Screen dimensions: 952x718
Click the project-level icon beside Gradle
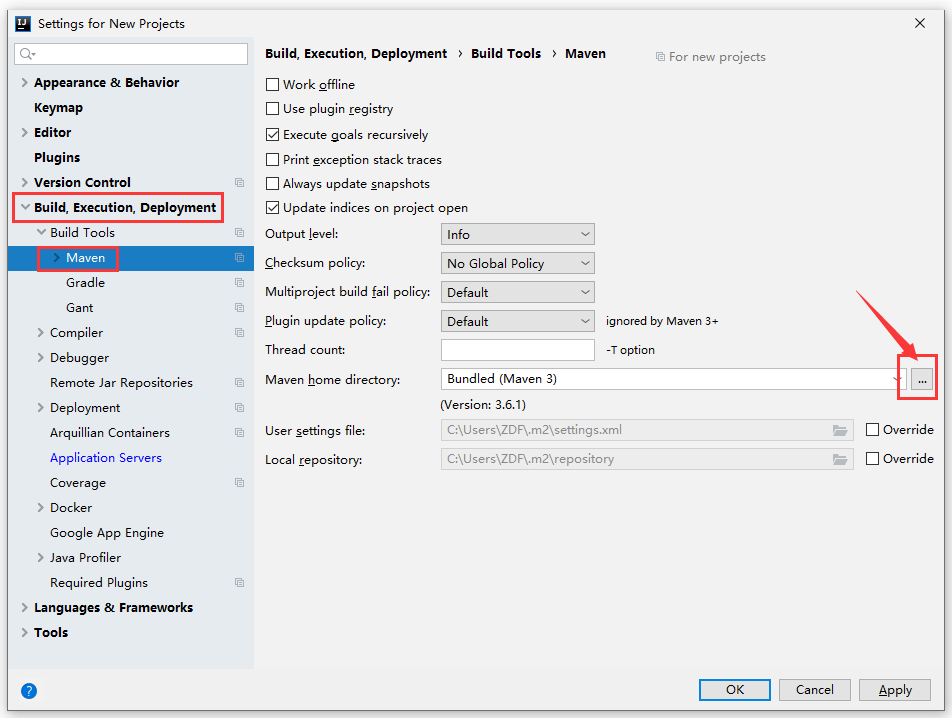pyautogui.click(x=239, y=283)
